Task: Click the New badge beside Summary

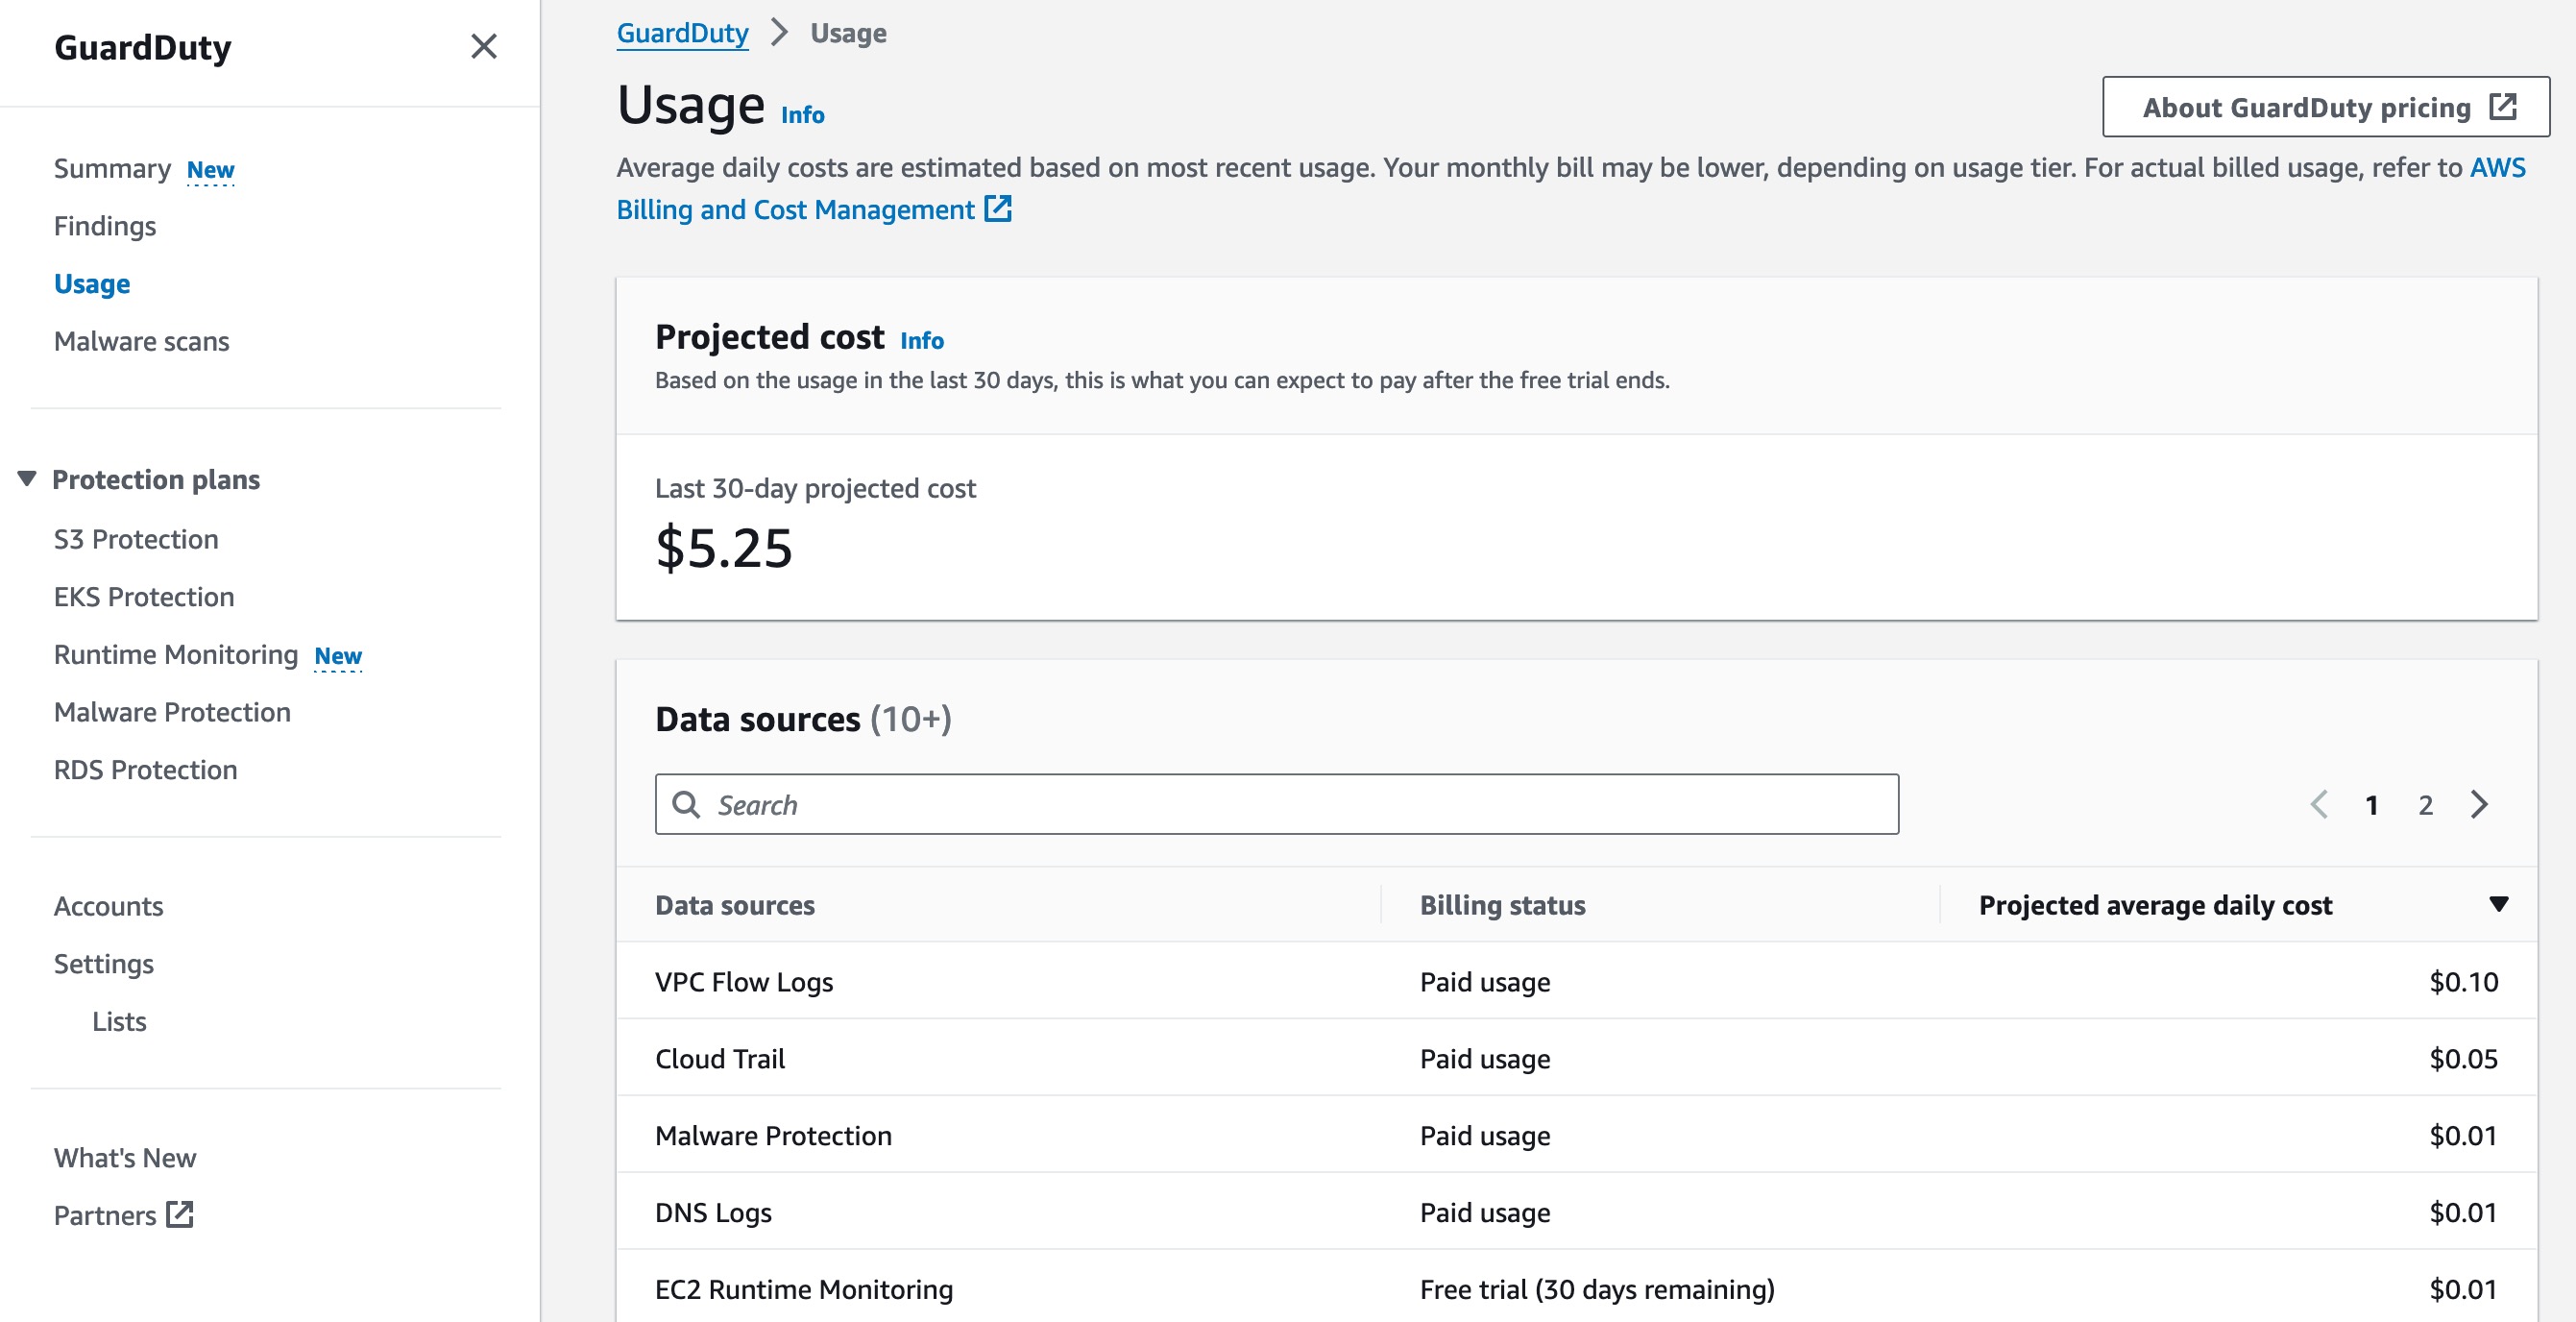Action: tap(210, 170)
